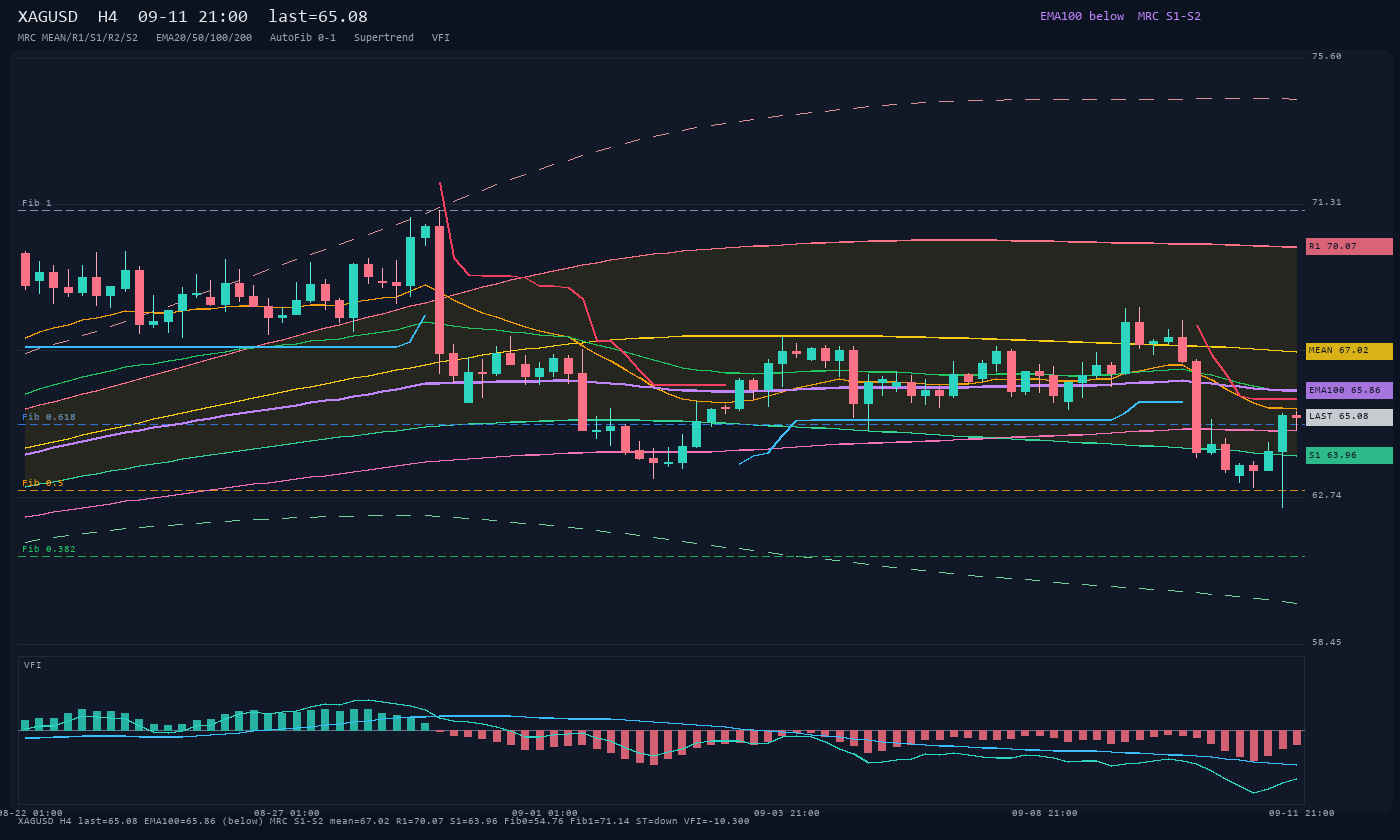
Task: Click the MRC MEAN/R1/S1/R2/S2 legend entry
Action: tap(78, 38)
